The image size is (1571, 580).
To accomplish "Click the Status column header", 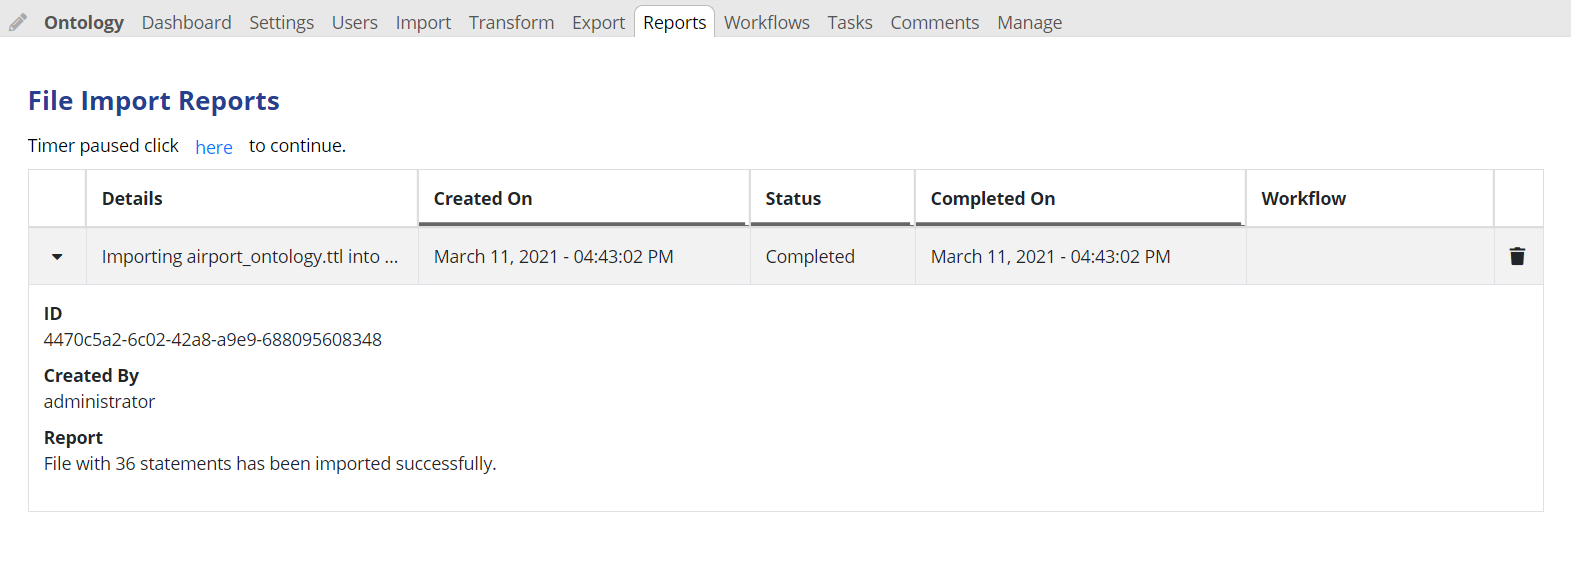I will [x=792, y=198].
